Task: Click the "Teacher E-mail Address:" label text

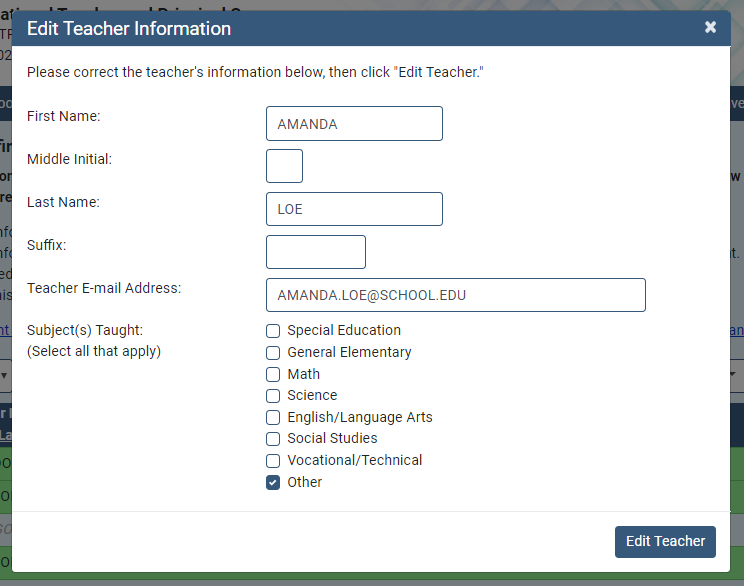Action: 104,288
